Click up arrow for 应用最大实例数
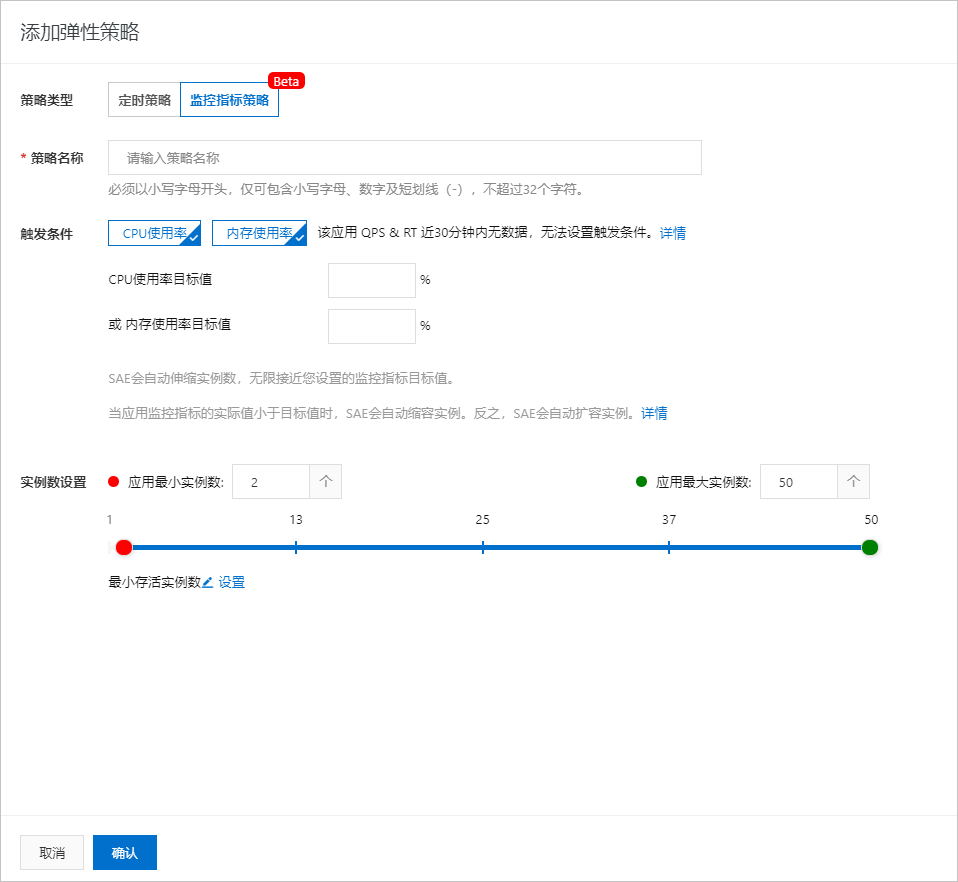 (853, 482)
